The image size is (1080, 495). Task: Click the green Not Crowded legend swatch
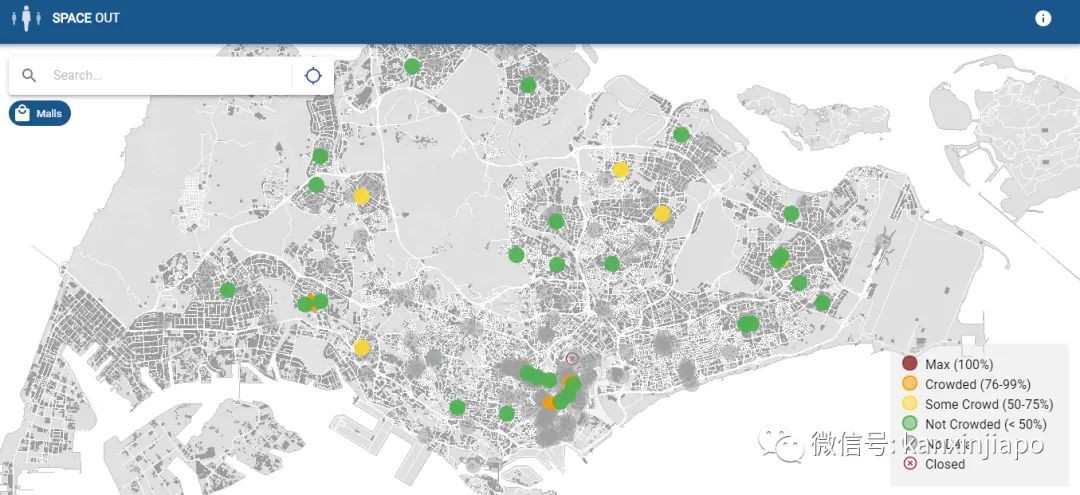point(910,424)
